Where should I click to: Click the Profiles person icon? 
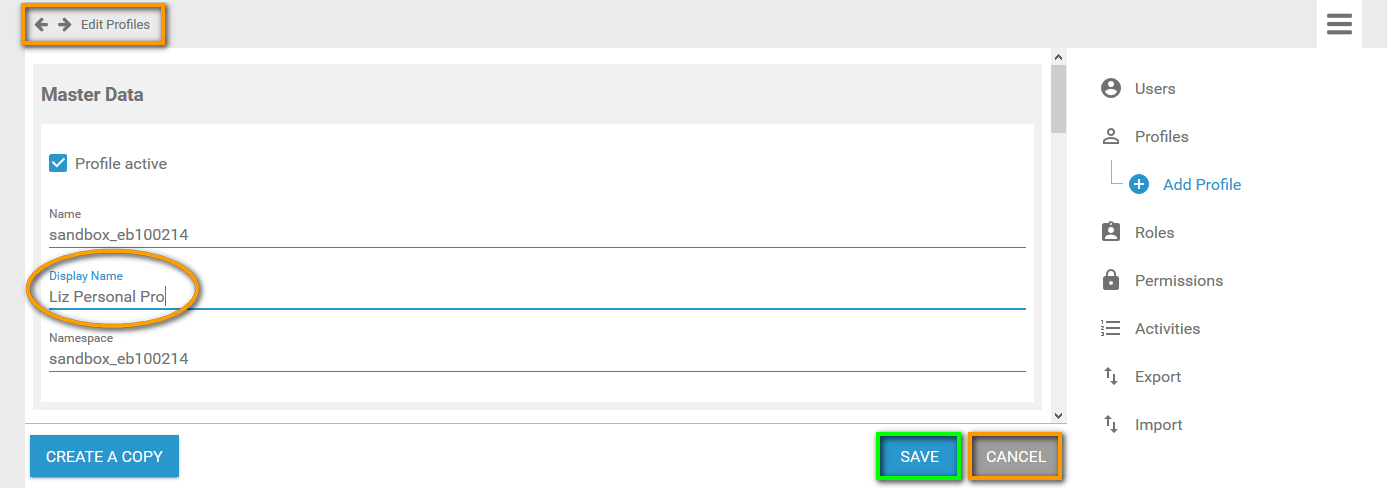click(x=1110, y=137)
